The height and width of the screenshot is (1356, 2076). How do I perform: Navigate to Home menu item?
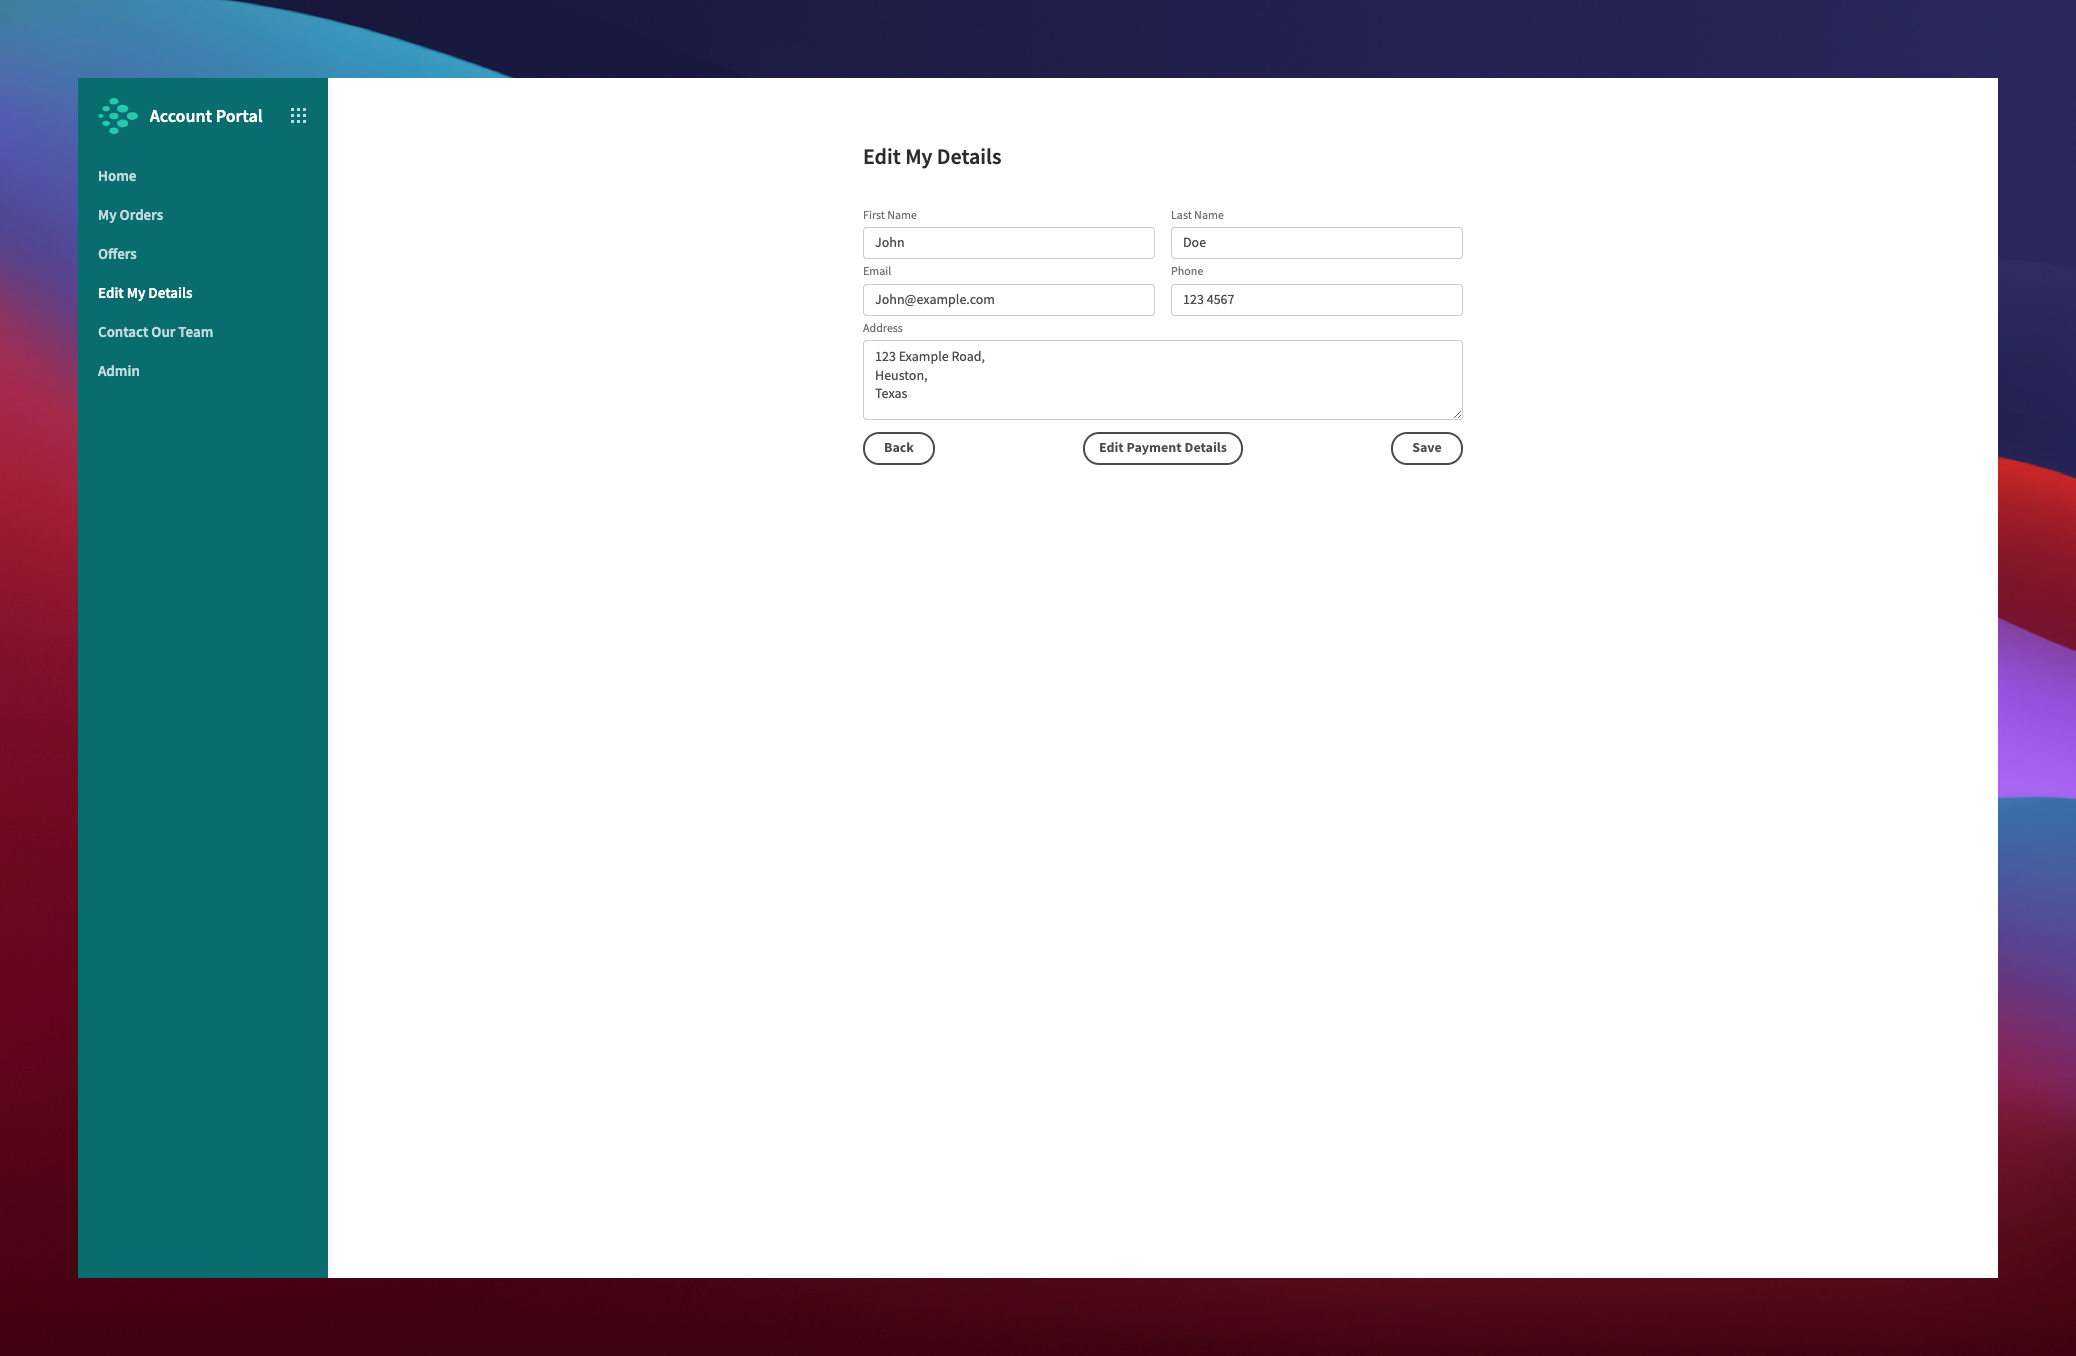tap(117, 176)
